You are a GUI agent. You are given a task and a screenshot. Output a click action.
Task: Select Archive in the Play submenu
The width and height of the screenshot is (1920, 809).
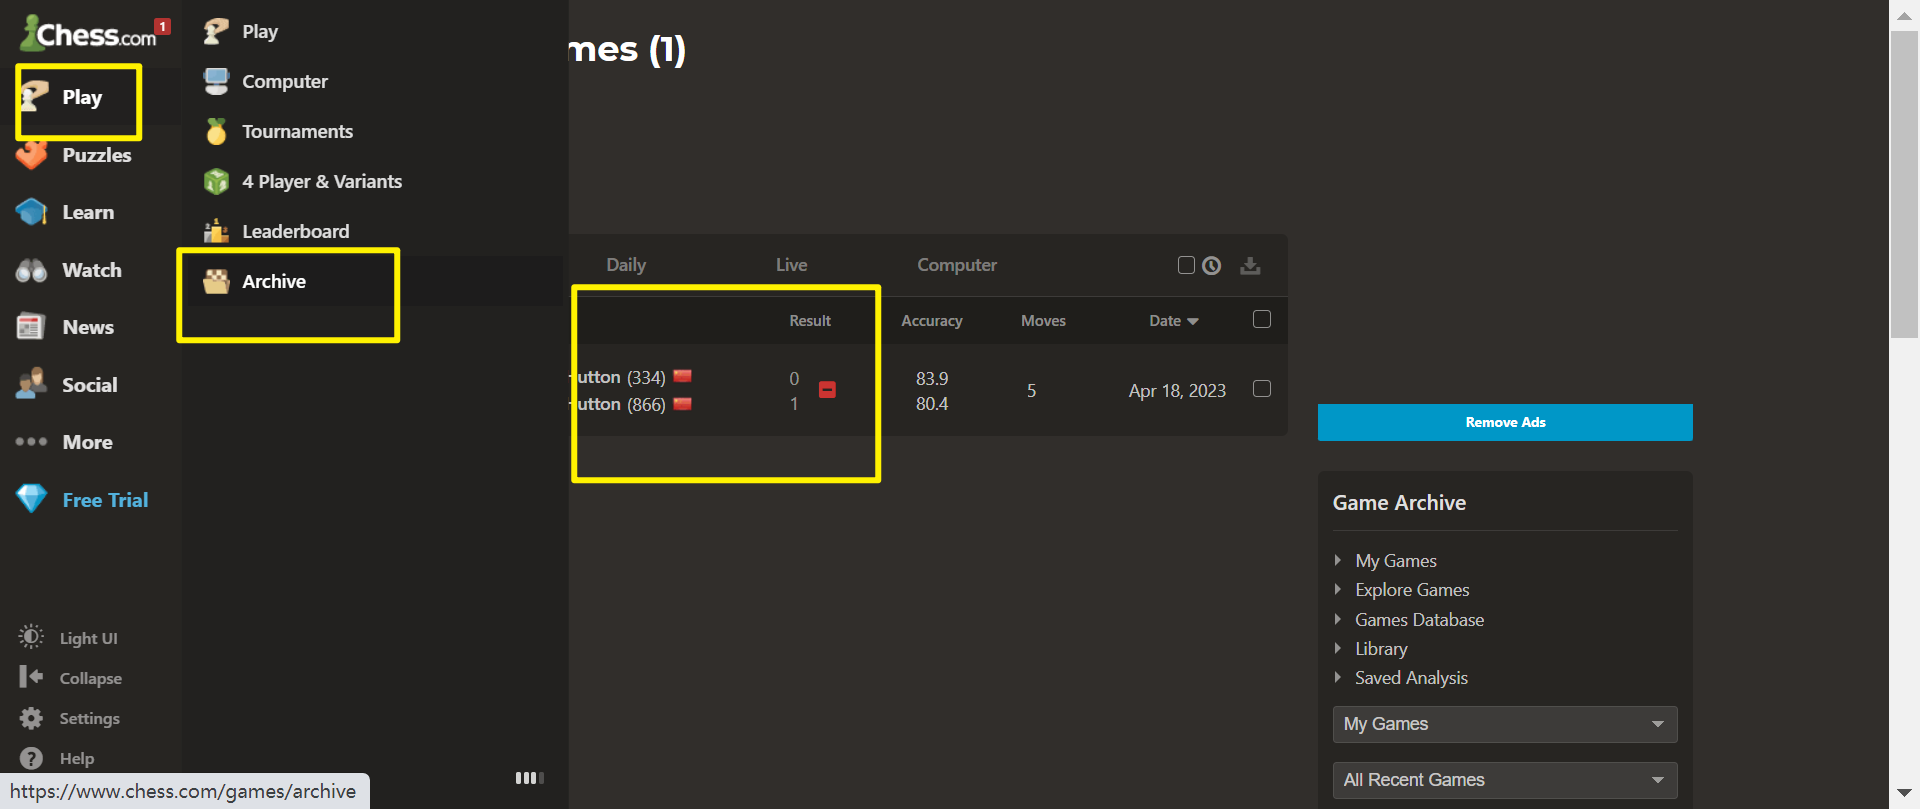tap(274, 281)
